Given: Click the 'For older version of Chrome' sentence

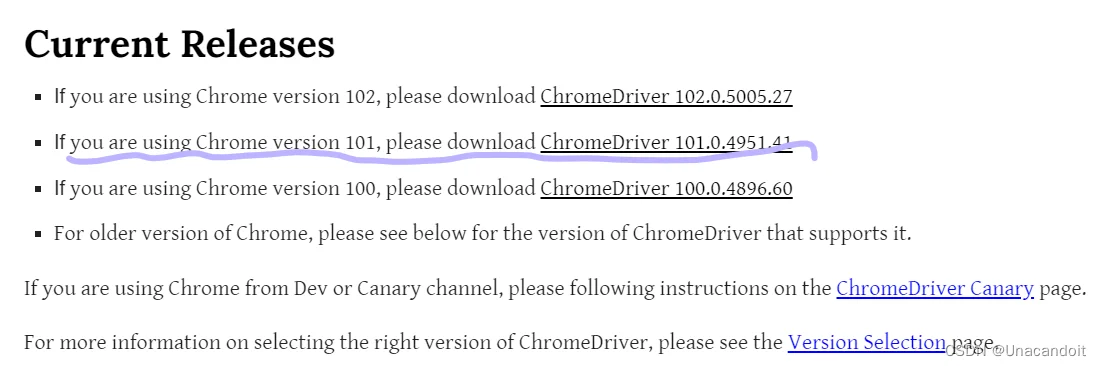Looking at the screenshot, I should (x=482, y=233).
